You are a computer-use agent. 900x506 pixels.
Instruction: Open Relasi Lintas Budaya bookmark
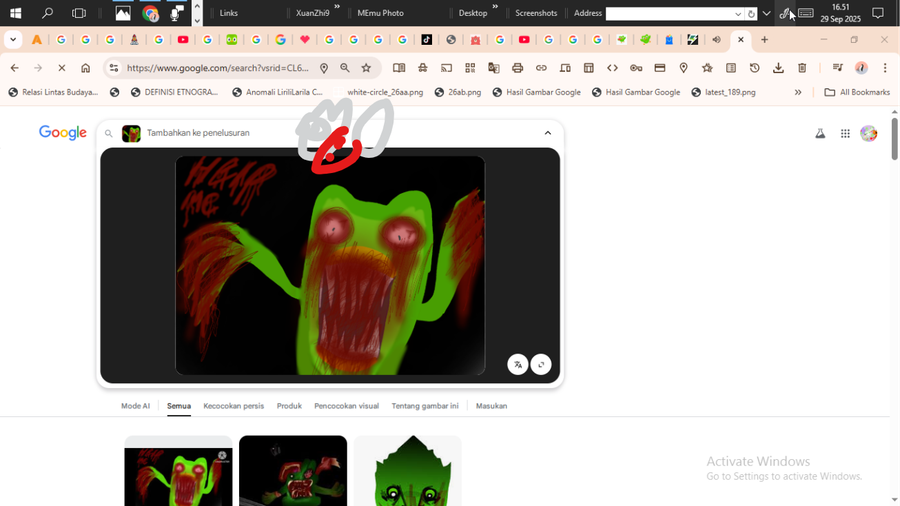coord(53,92)
